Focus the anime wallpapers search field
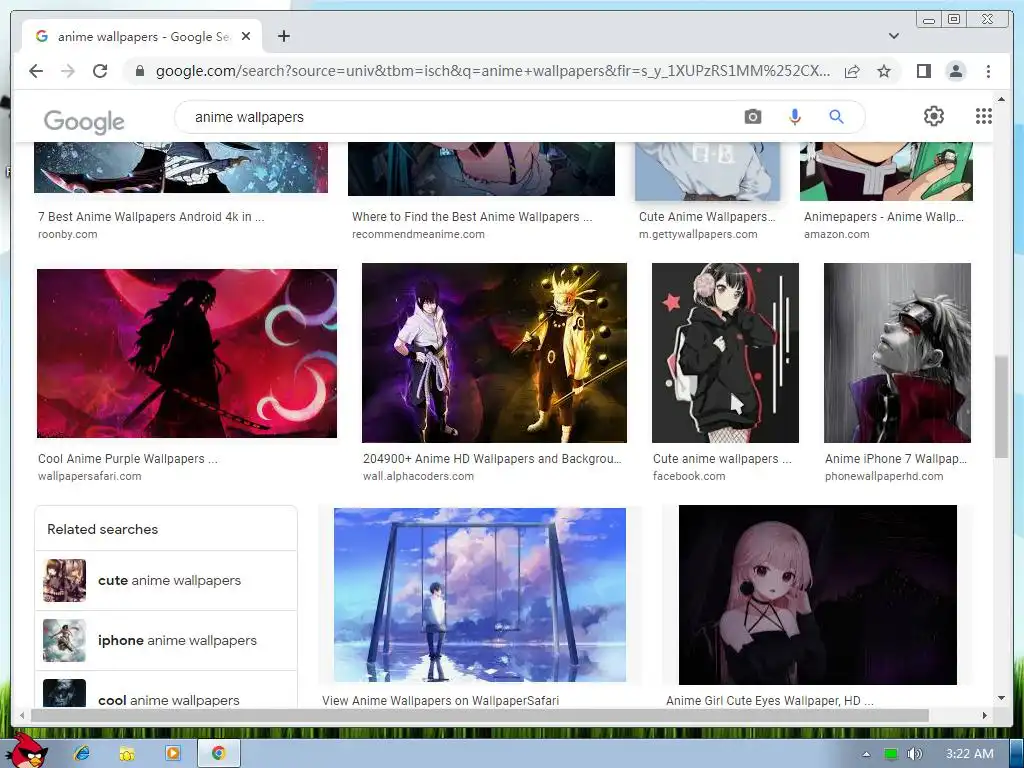 pos(457,117)
